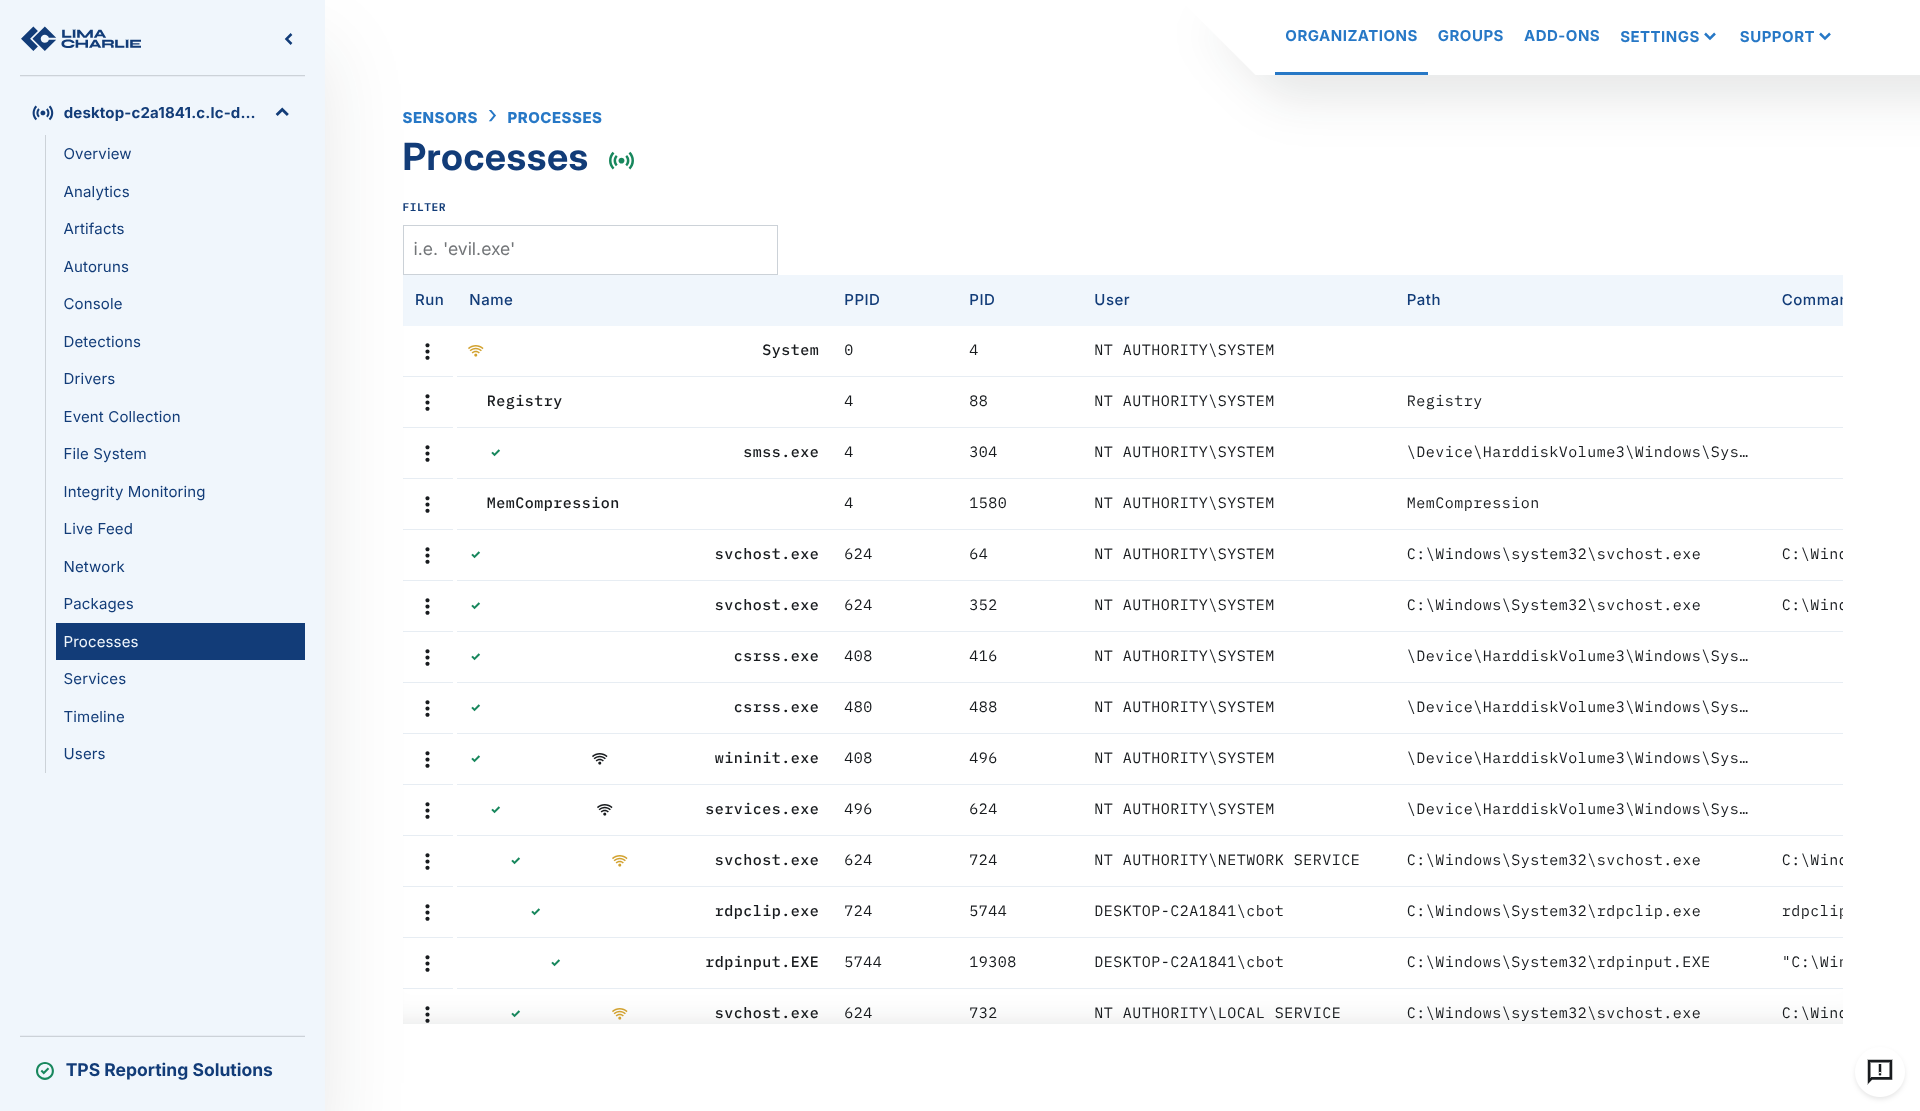Open the three-dot menu for the rdpclip.exe row
Screen dimensions: 1920x1111
[x=427, y=912]
